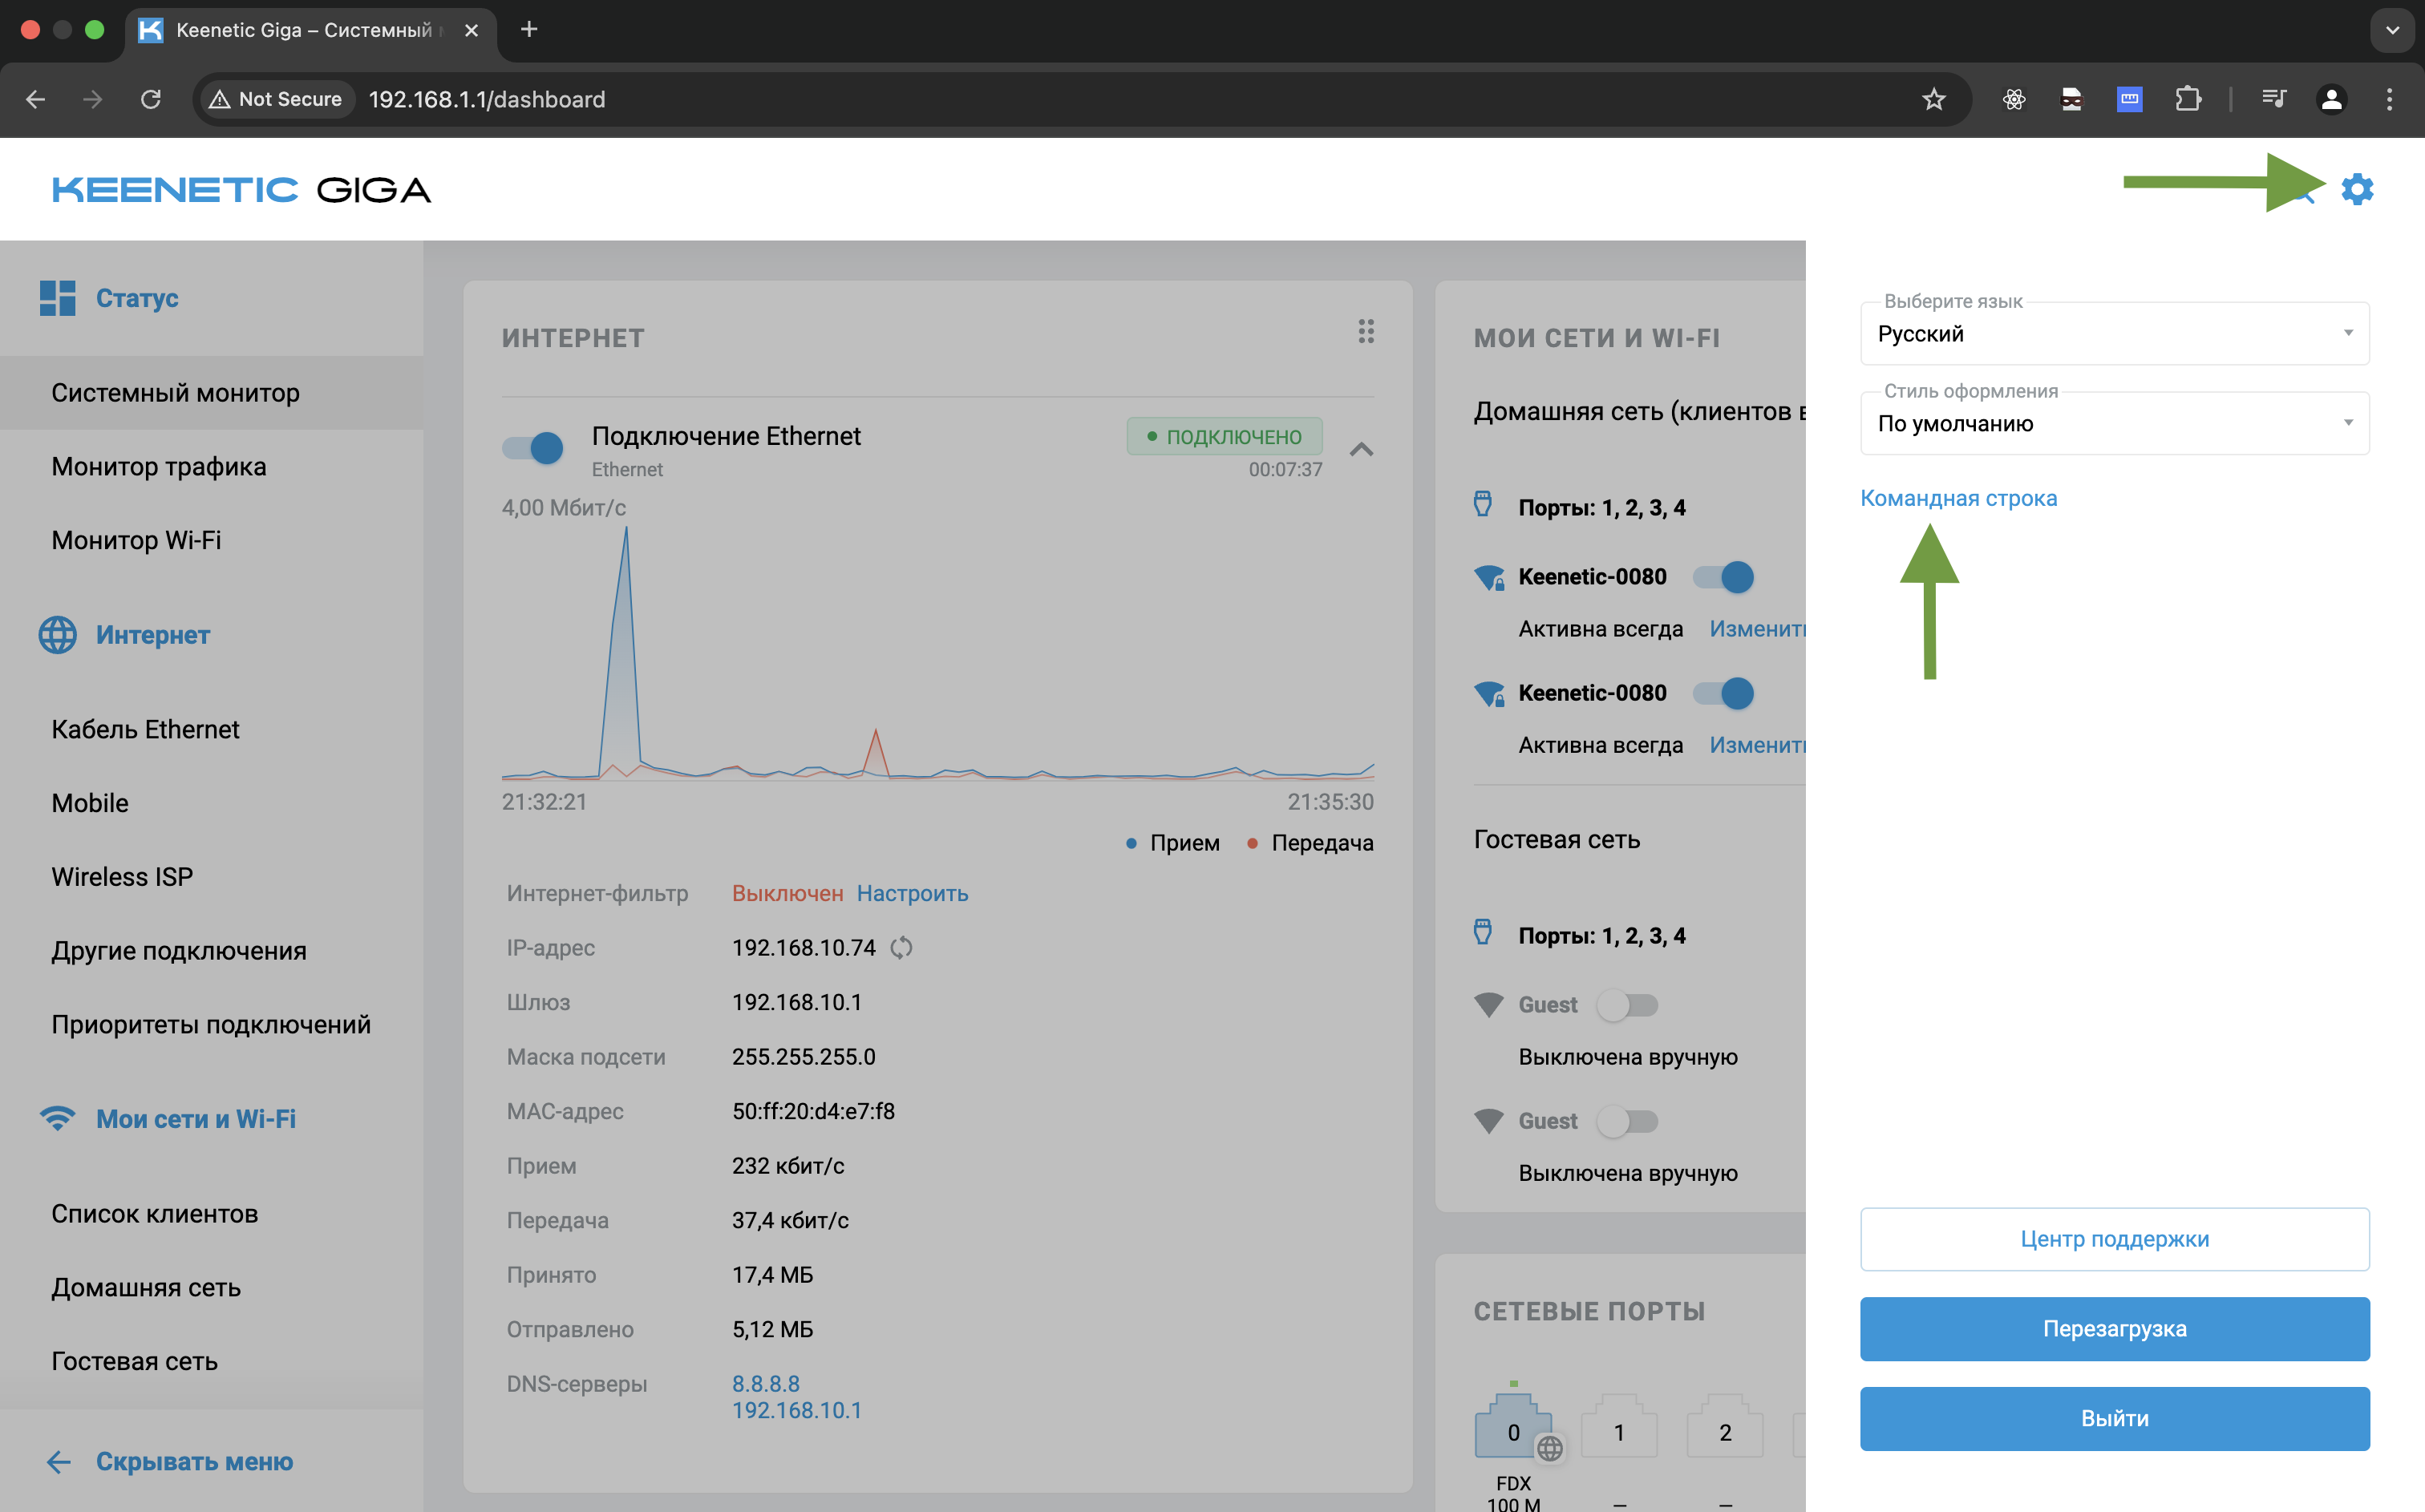Click the settings gear icon

tap(2356, 189)
